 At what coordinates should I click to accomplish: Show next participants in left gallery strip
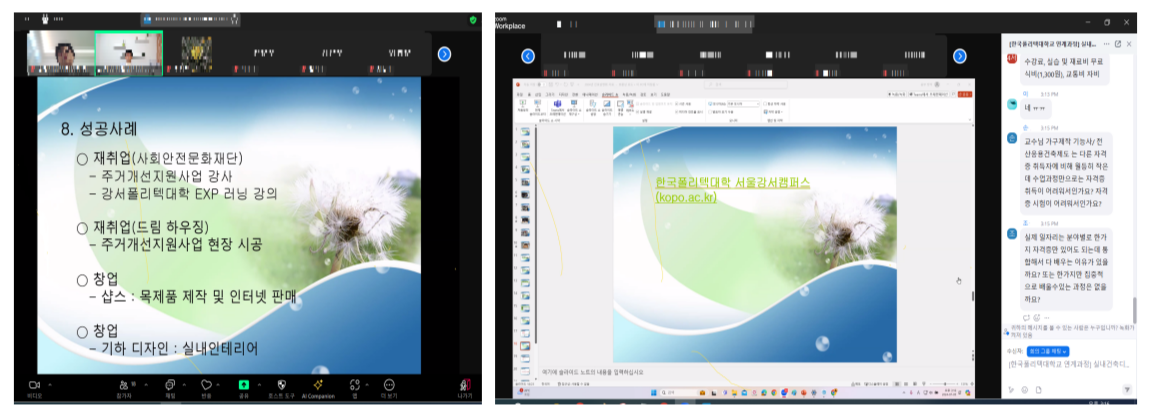click(x=444, y=55)
